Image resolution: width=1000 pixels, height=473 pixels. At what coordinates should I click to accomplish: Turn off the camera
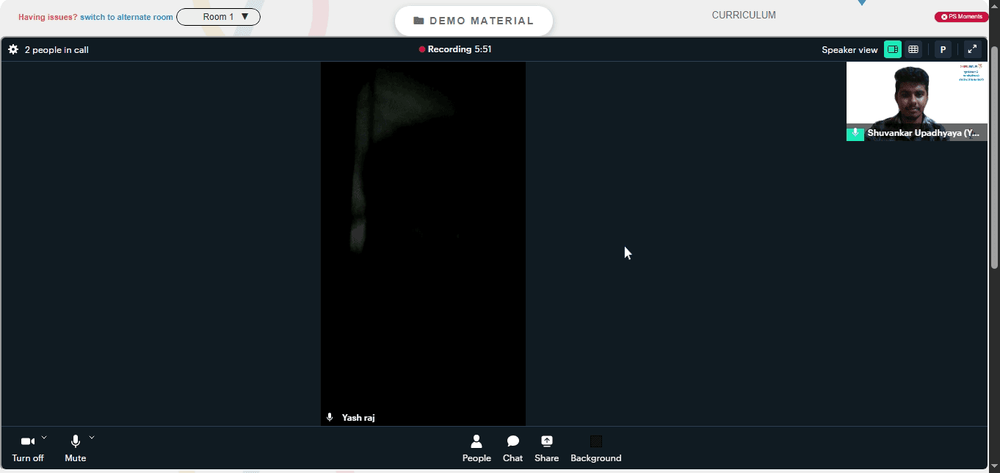[28, 449]
